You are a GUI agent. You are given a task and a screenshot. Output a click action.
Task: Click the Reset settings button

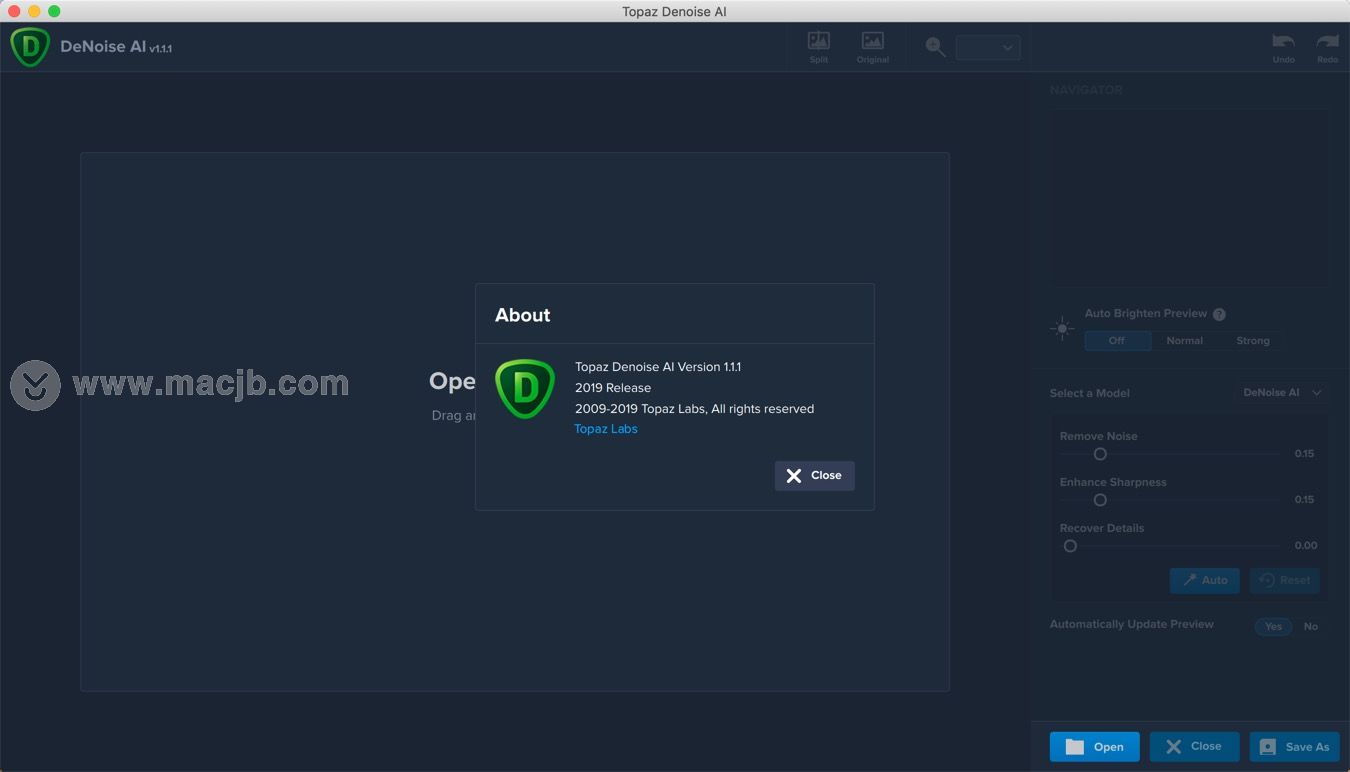(1285, 580)
